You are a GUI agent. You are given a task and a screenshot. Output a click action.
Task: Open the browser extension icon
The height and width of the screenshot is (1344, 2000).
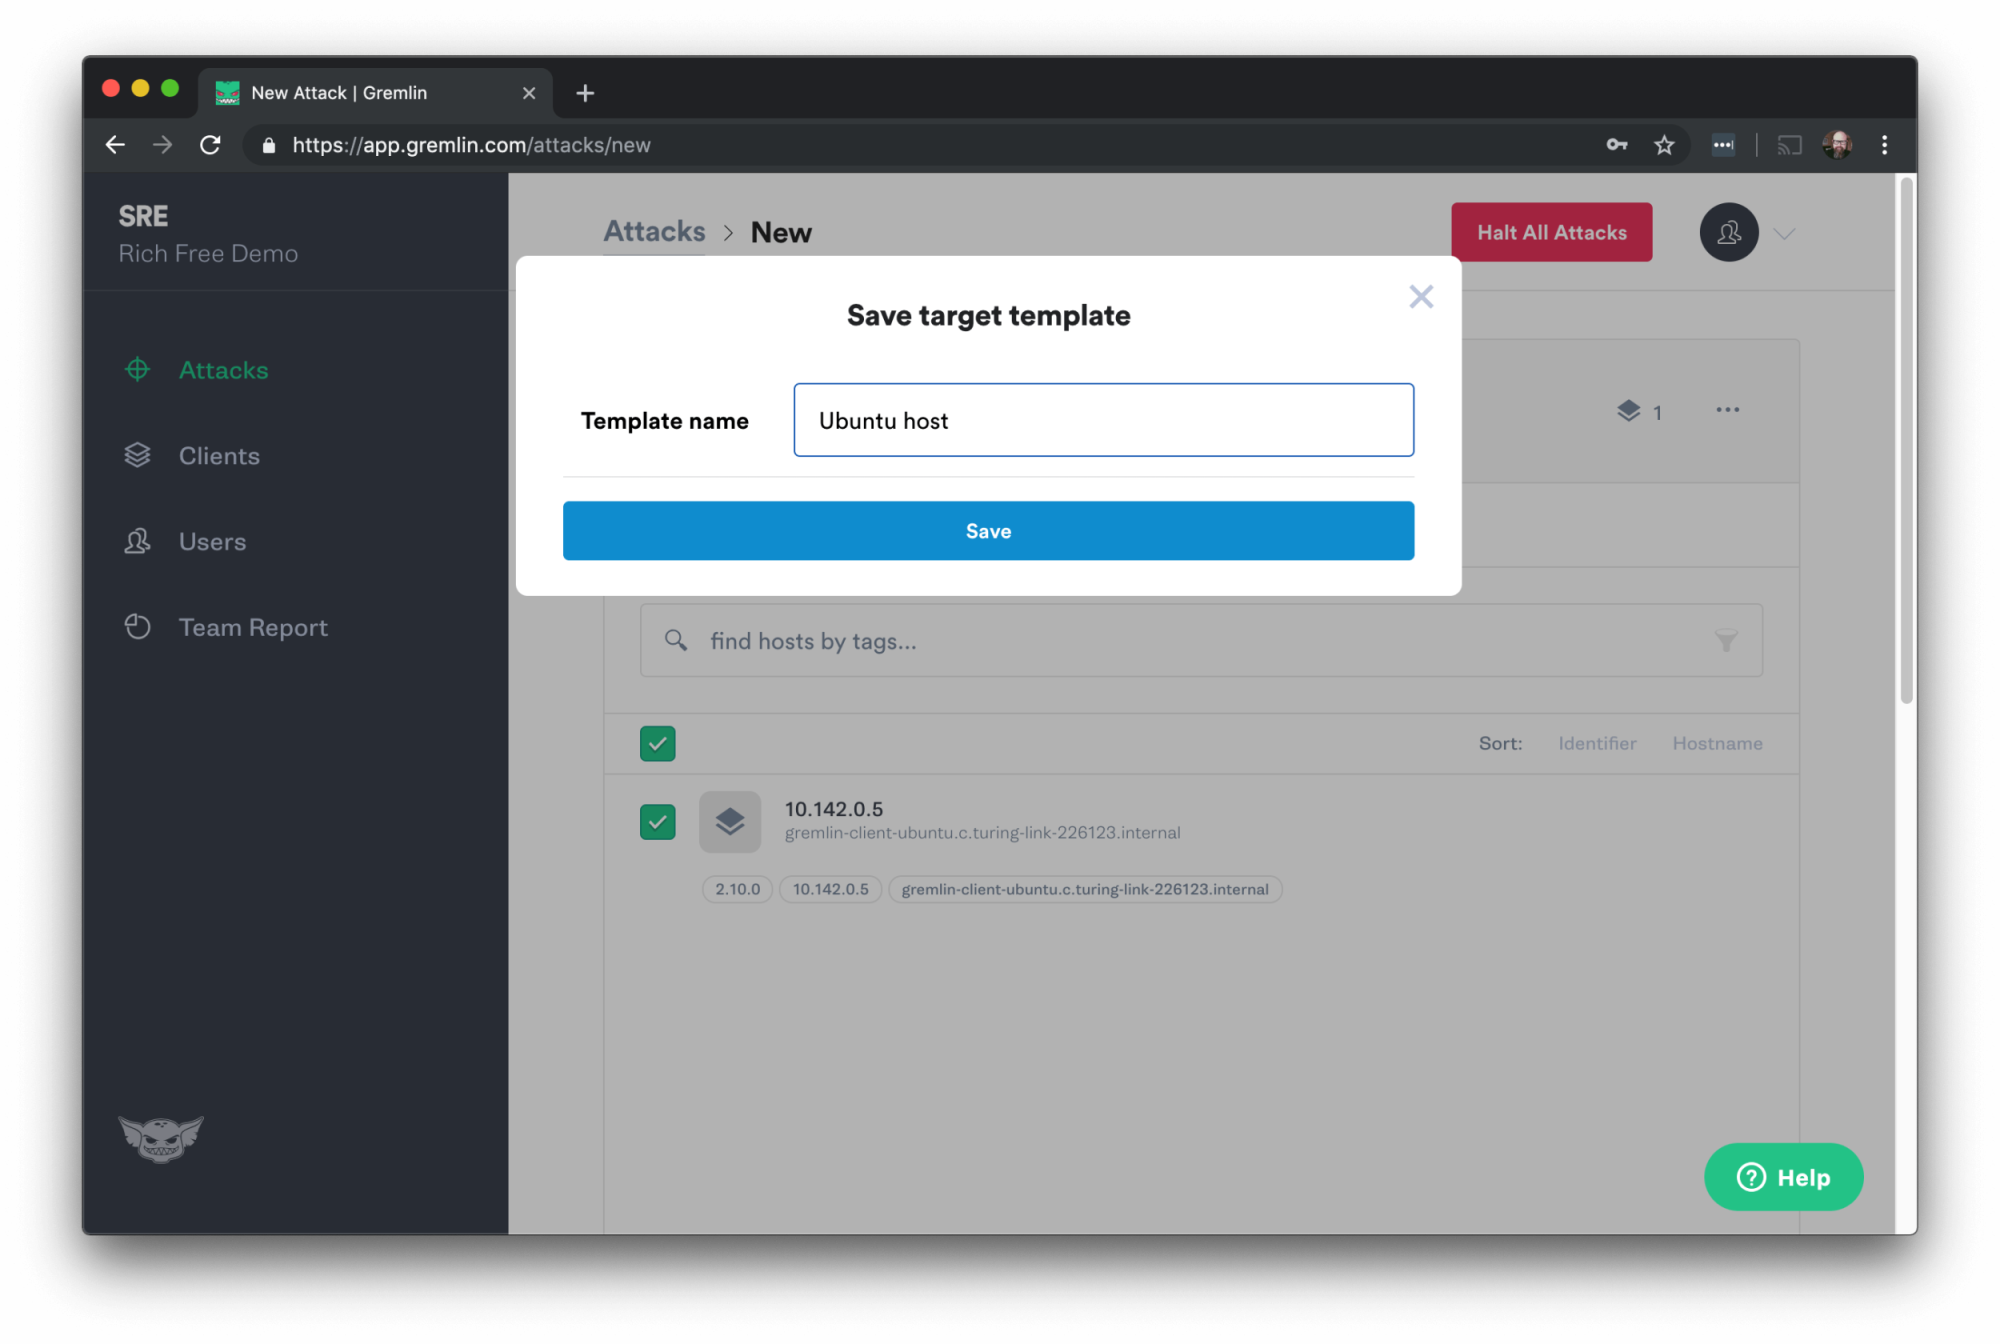pos(1723,145)
